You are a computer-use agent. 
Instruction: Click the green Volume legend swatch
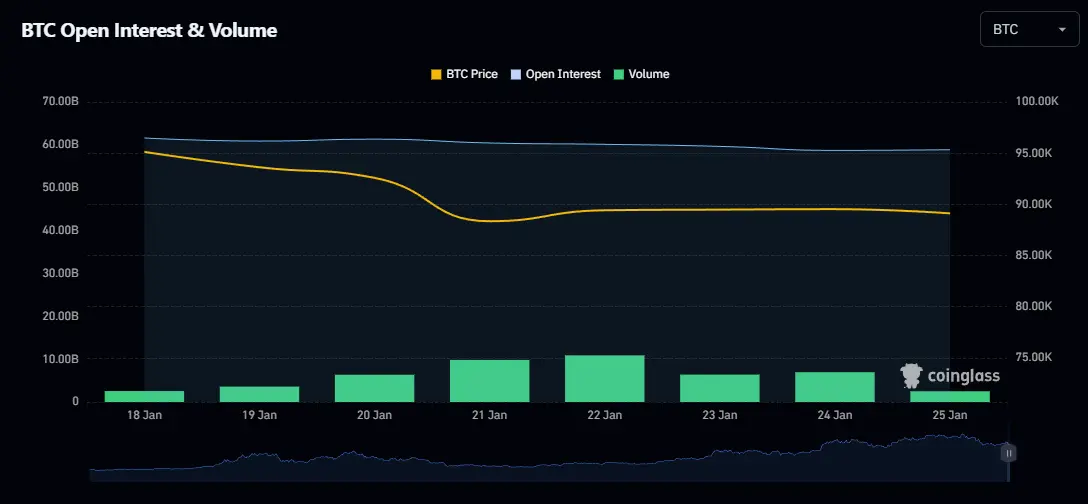pyautogui.click(x=619, y=74)
